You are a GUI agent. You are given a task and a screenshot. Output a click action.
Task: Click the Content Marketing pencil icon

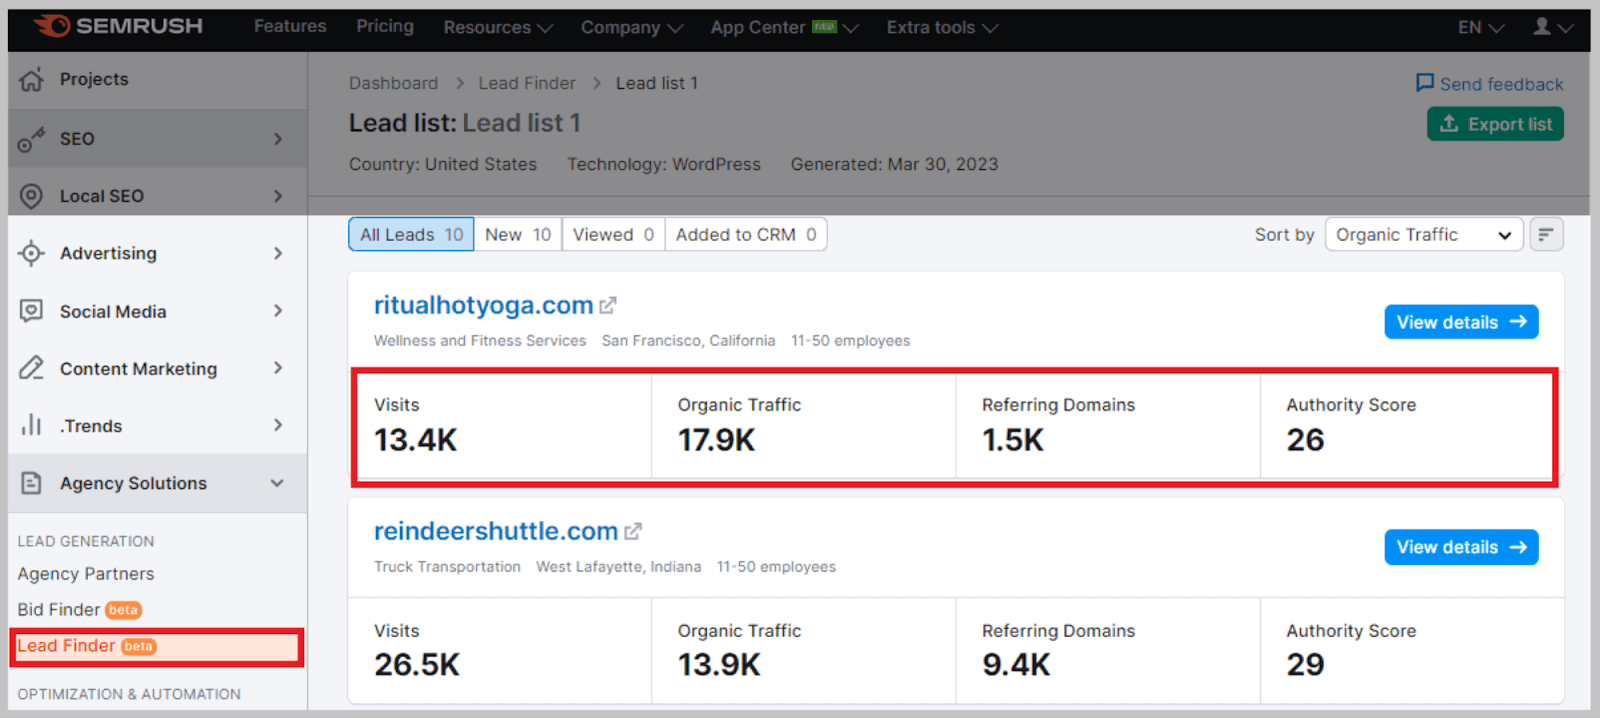pos(31,368)
